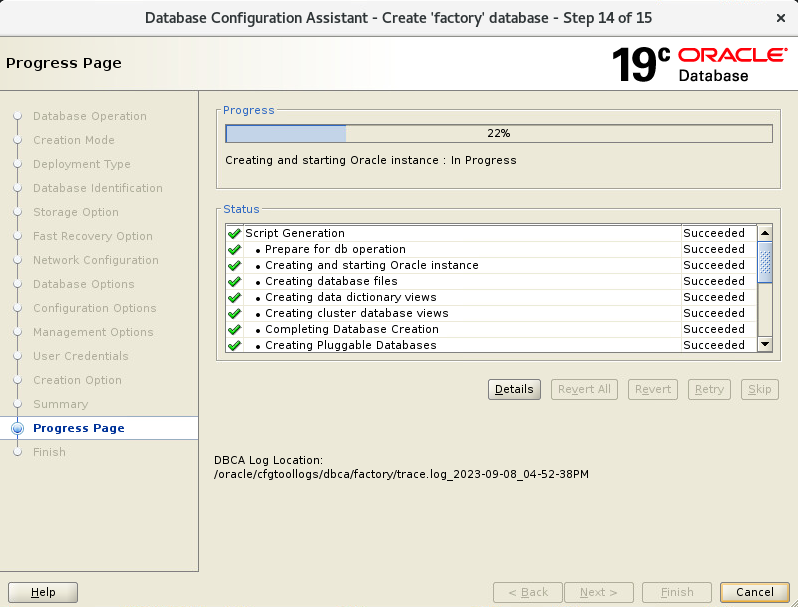Click Creating Pluggable Databases text

[x=351, y=345]
